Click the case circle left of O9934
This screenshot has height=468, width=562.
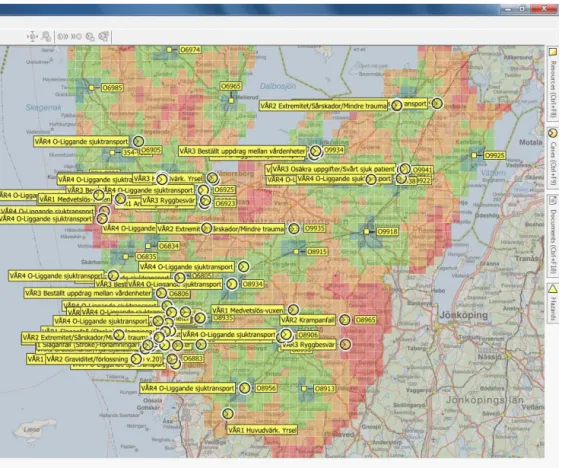[x=315, y=151]
